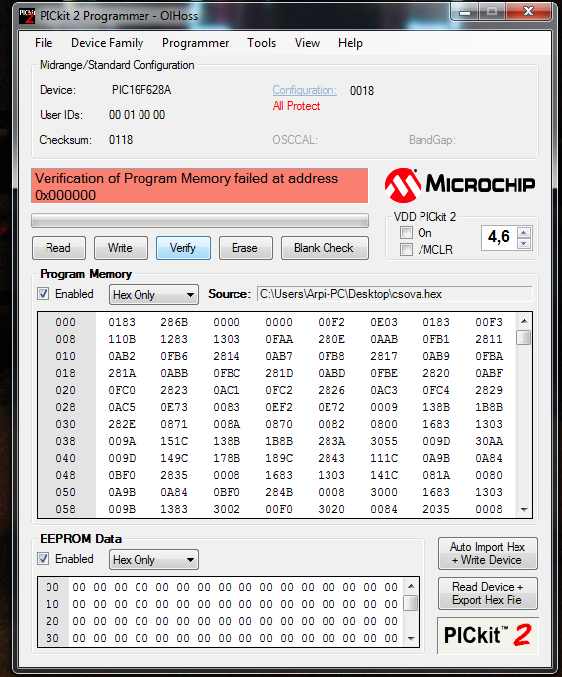Toggle the VDD PICkit 2 On checkbox
Image resolution: width=562 pixels, height=677 pixels.
(x=406, y=233)
